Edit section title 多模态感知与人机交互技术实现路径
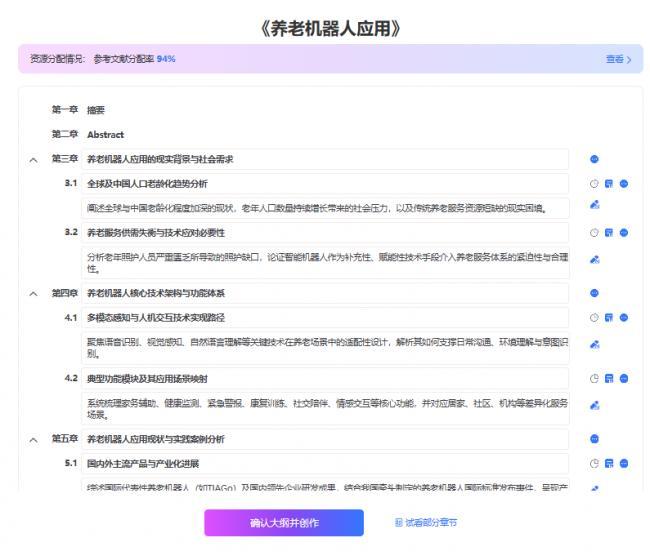The image size is (650, 560). (325, 318)
